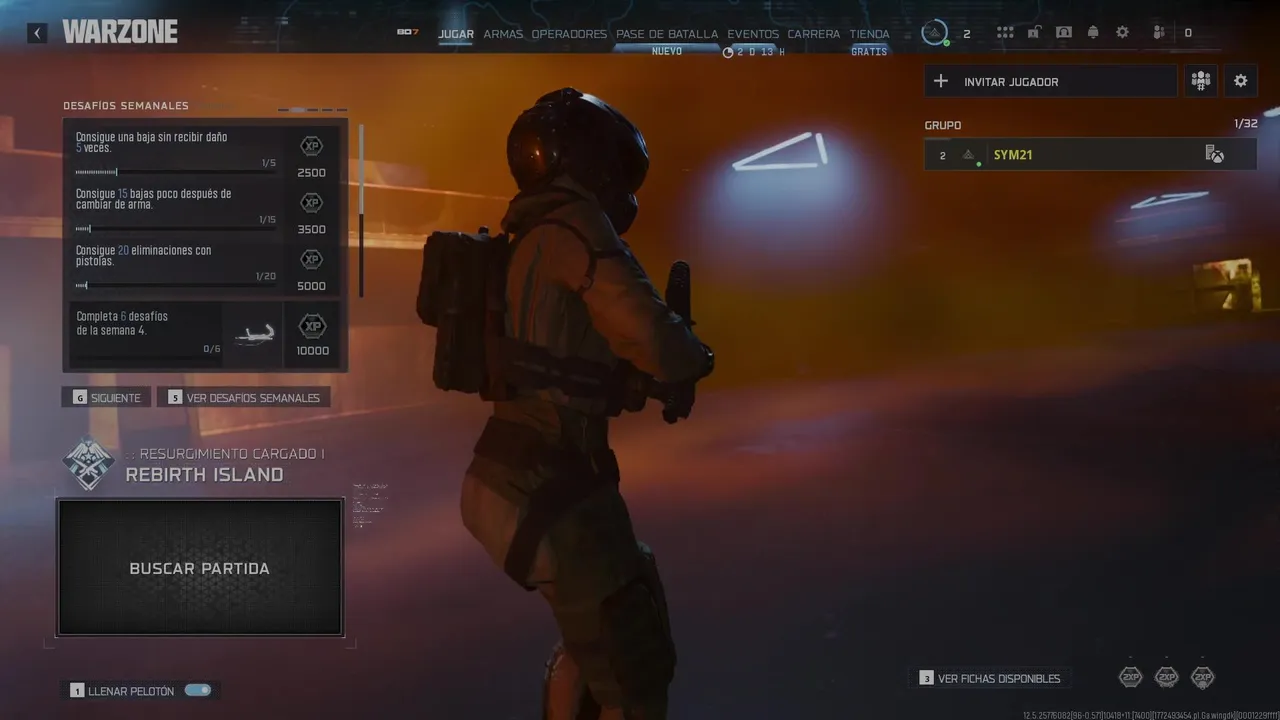Open the group settings gear button

1241,81
